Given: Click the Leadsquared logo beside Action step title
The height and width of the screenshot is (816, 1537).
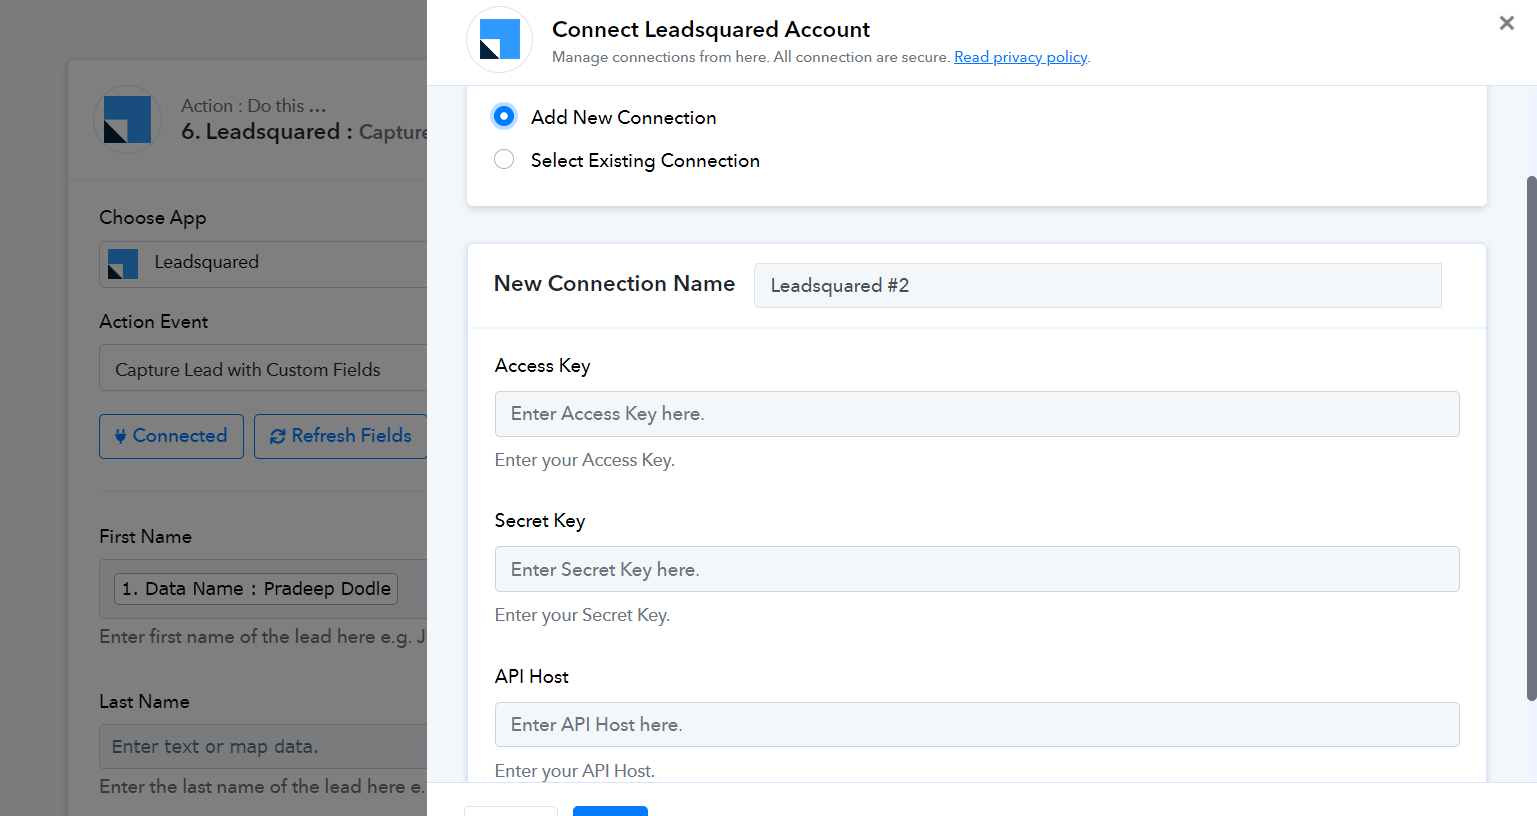Looking at the screenshot, I should coord(128,119).
